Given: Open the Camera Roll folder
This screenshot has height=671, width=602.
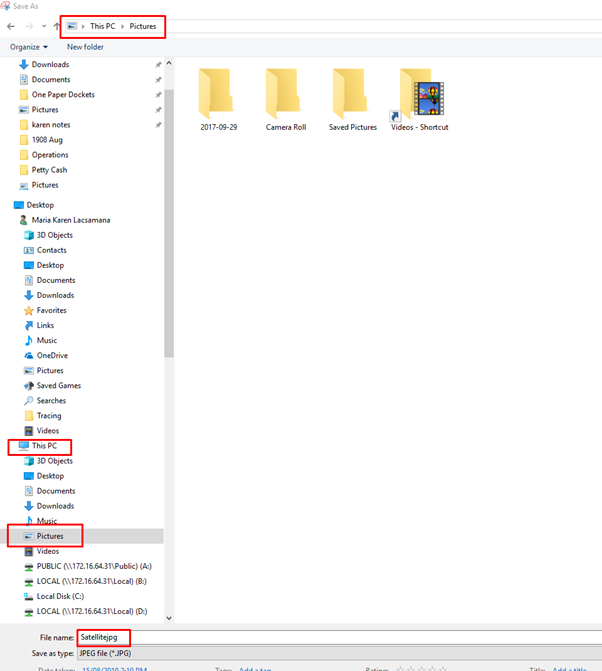Looking at the screenshot, I should 285,100.
